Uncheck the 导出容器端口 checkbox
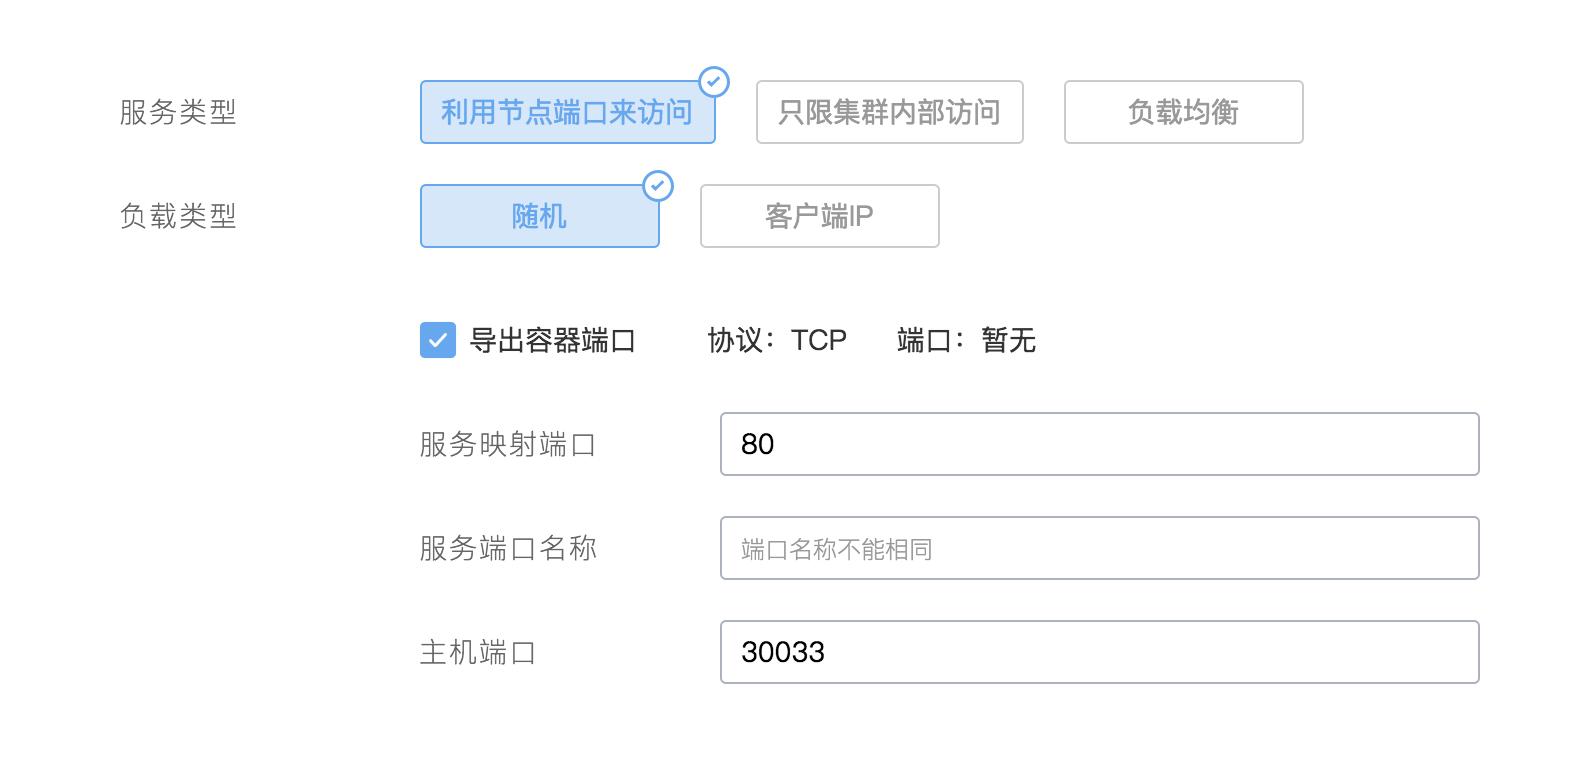 pyautogui.click(x=438, y=340)
